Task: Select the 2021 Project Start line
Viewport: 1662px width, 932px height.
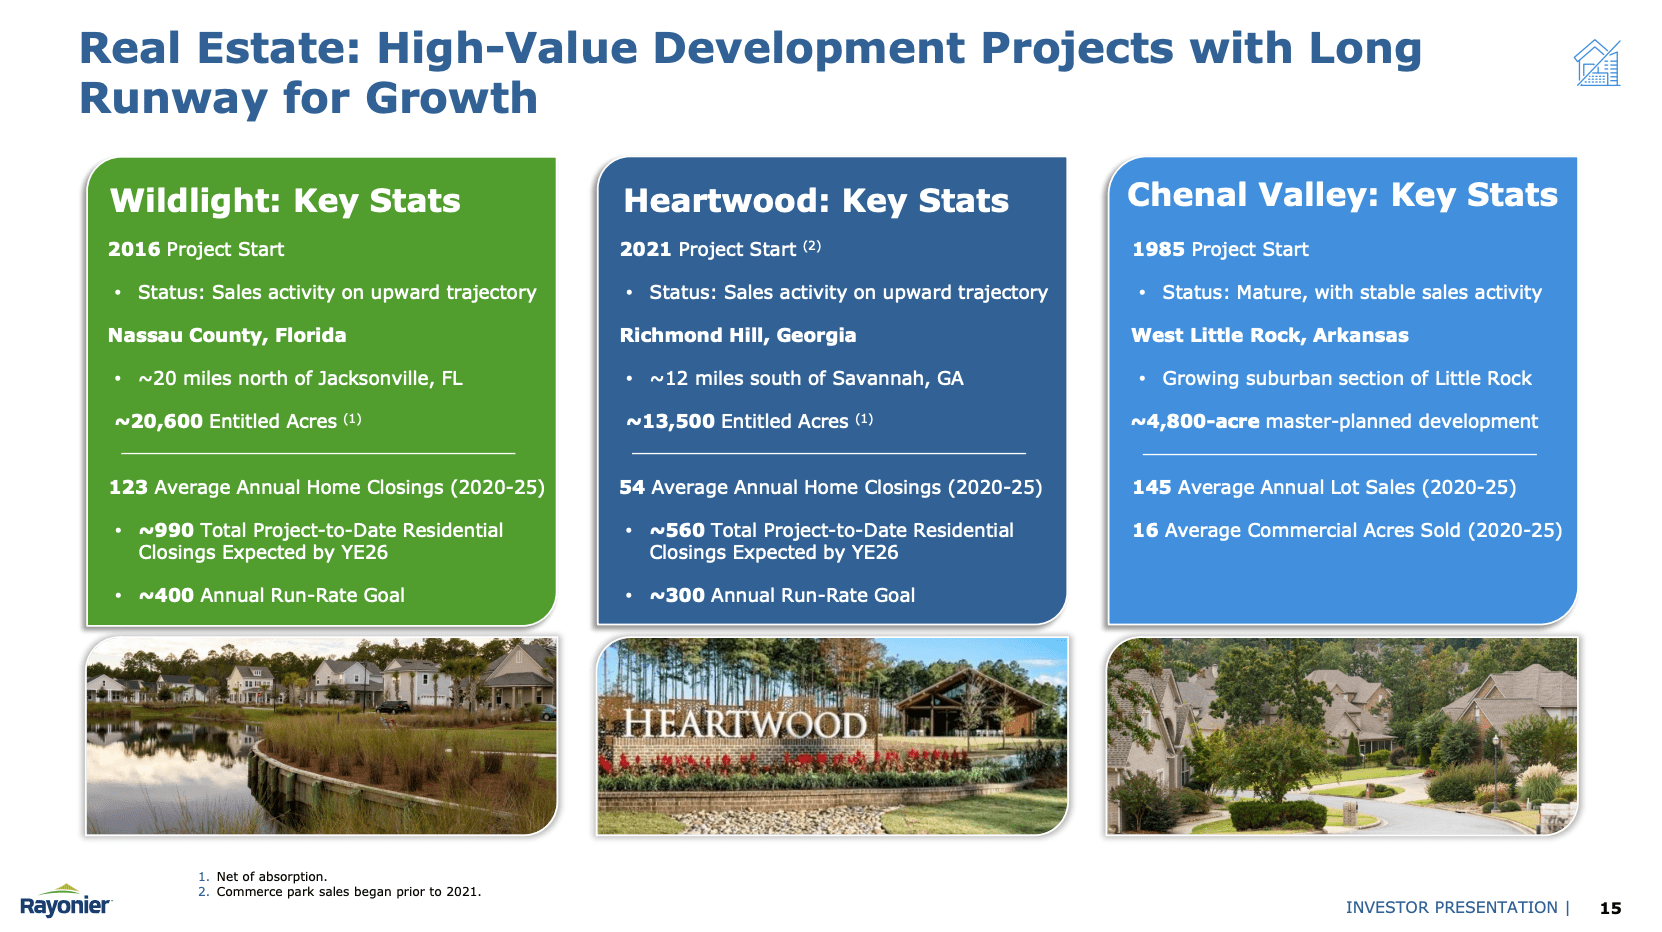Action: coord(720,249)
